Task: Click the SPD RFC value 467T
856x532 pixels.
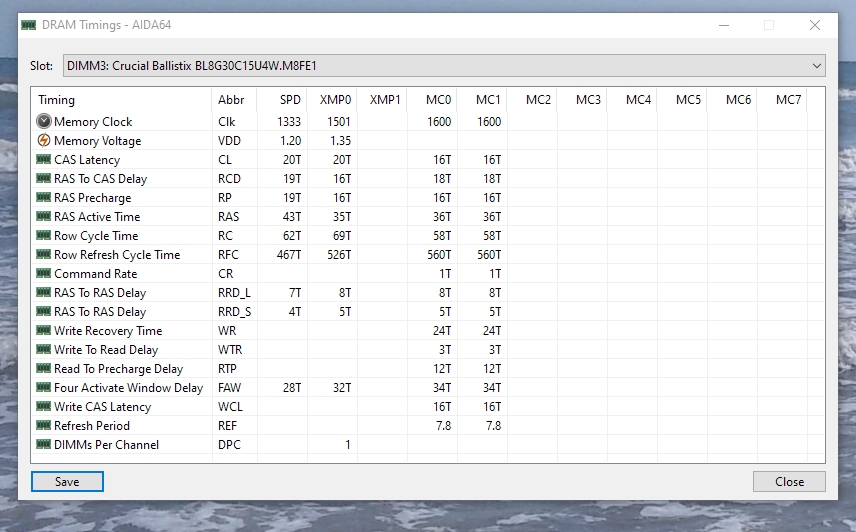Action: pyautogui.click(x=289, y=255)
